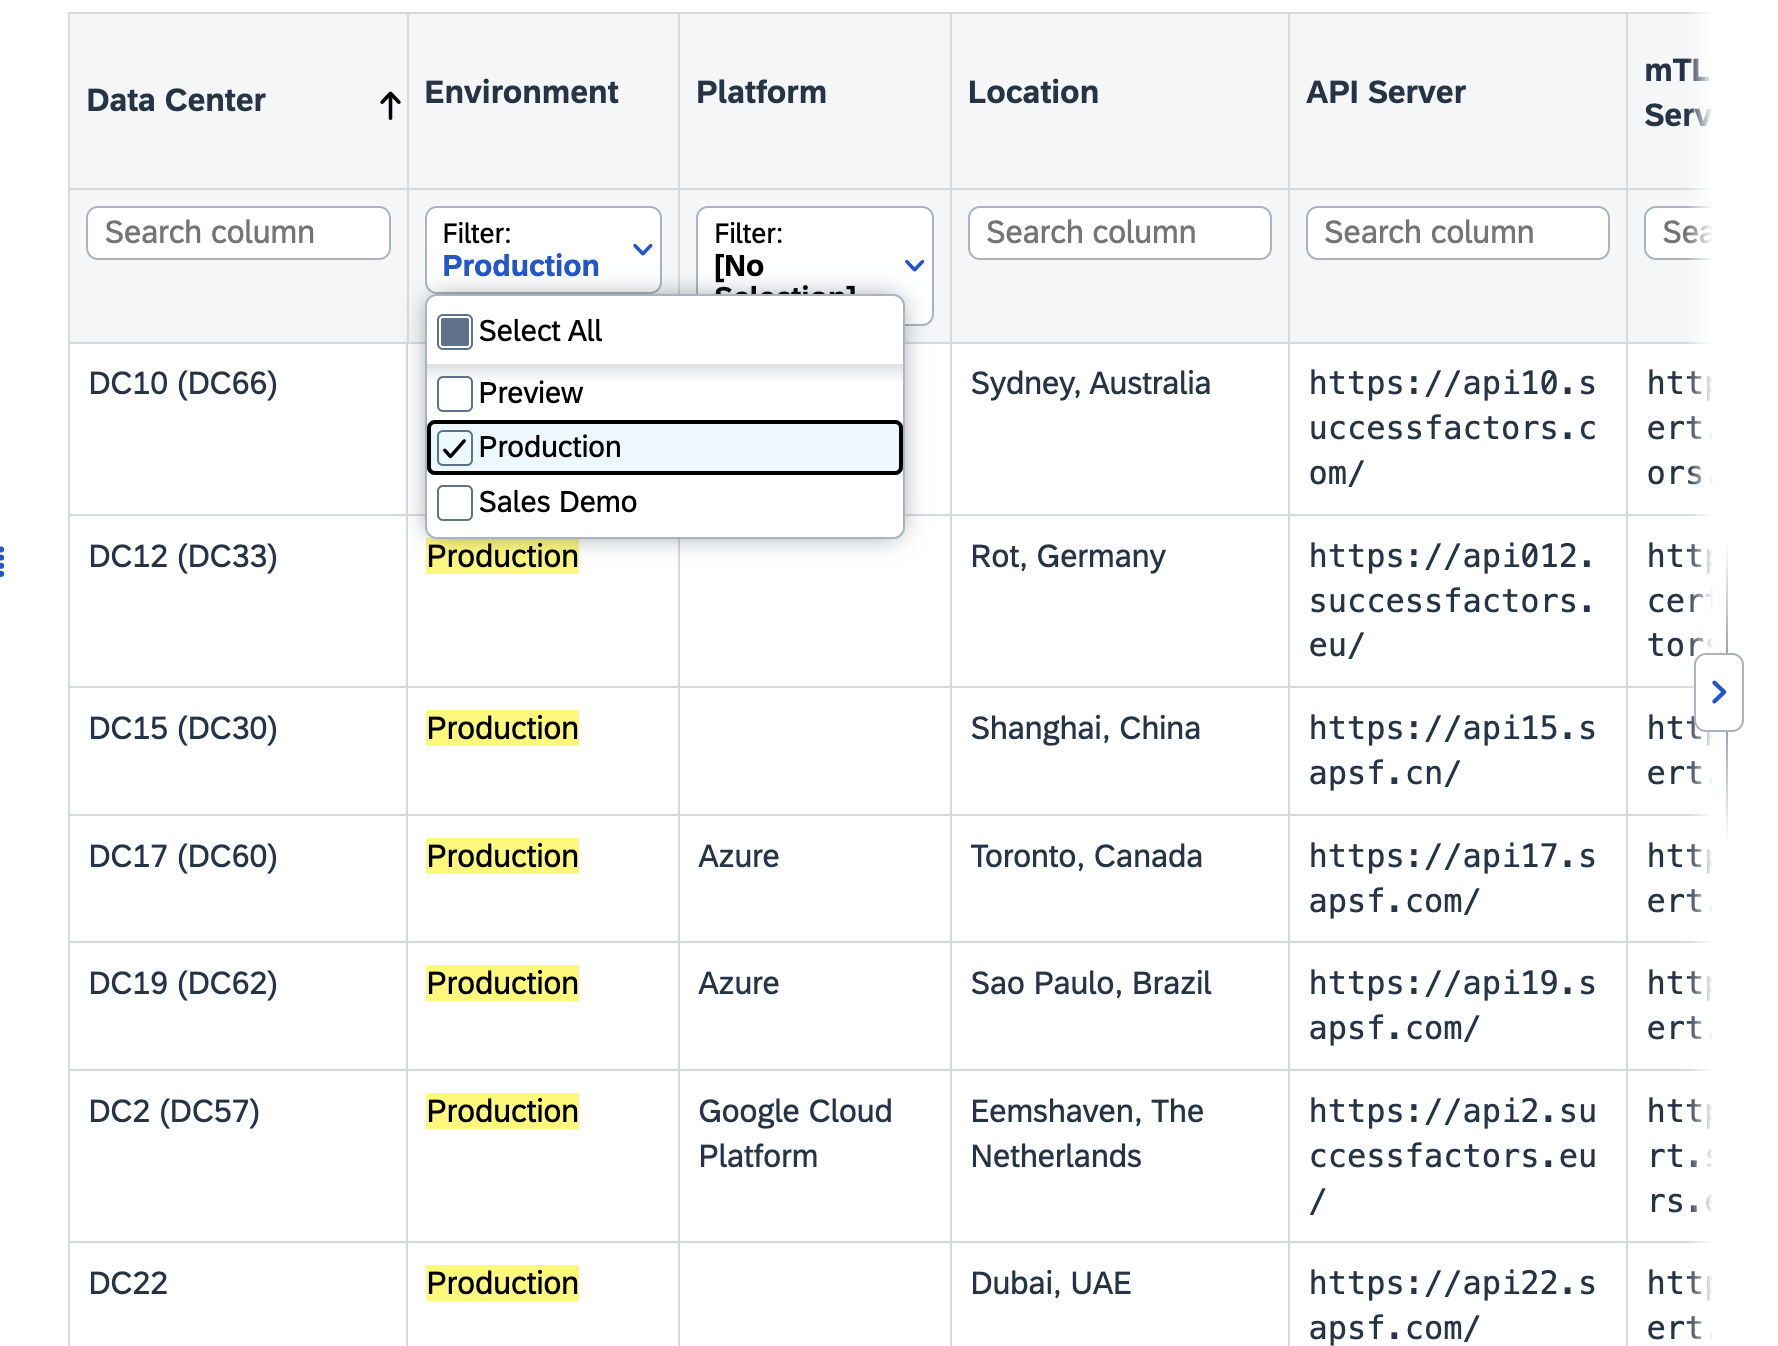Select the DC17 (DC60) row cell

pos(183,857)
